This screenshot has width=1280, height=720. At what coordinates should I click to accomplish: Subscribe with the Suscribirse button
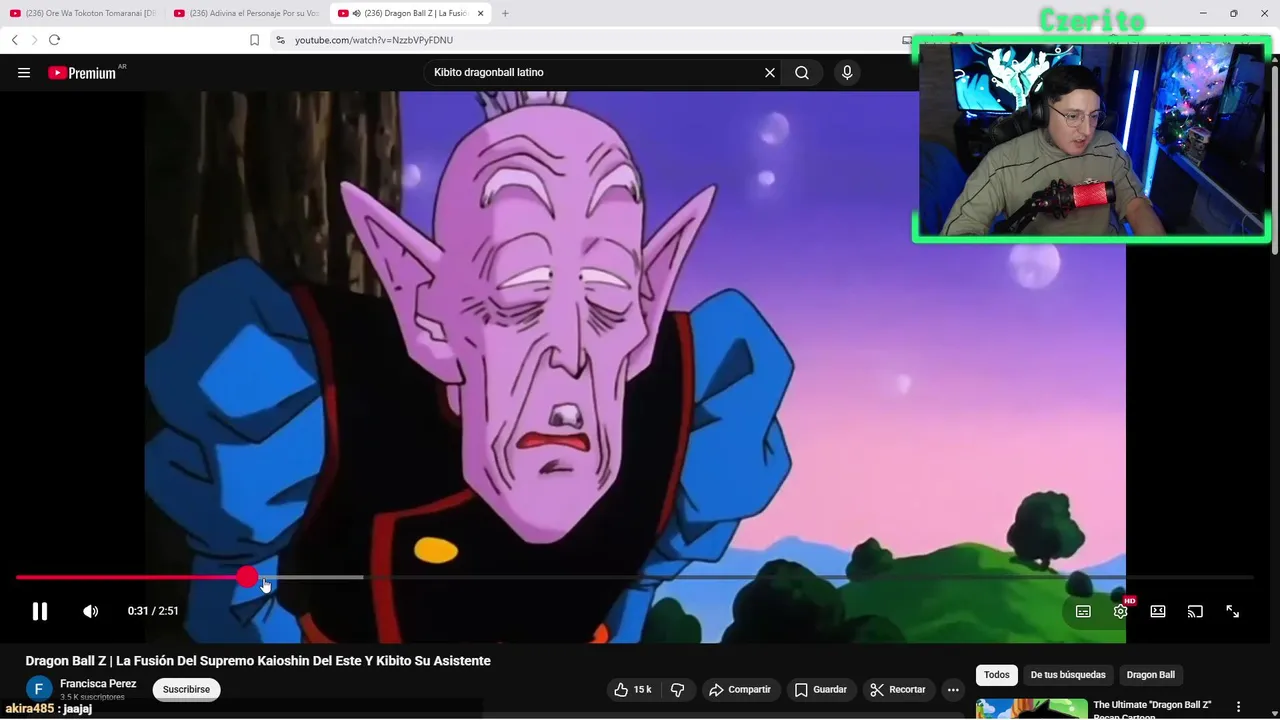point(186,690)
